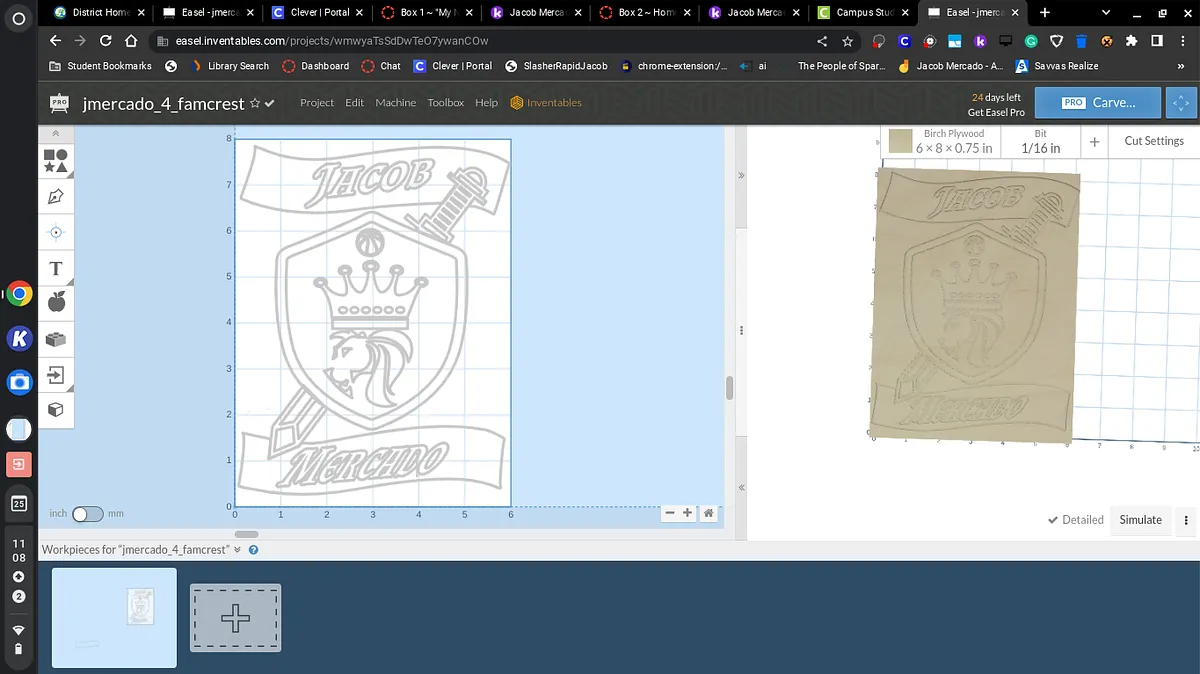Screen dimensions: 1200x674
Task: Open the Machine menu
Action: point(395,103)
